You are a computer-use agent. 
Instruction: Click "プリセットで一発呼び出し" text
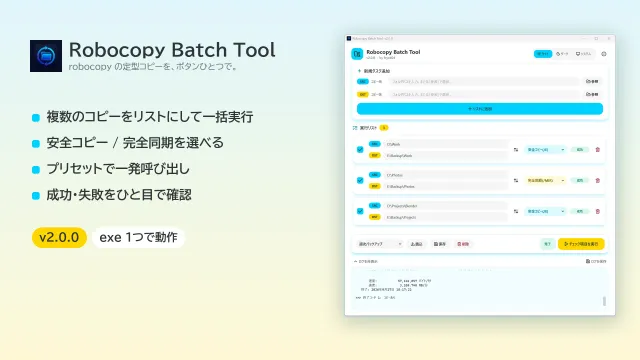tap(118, 169)
